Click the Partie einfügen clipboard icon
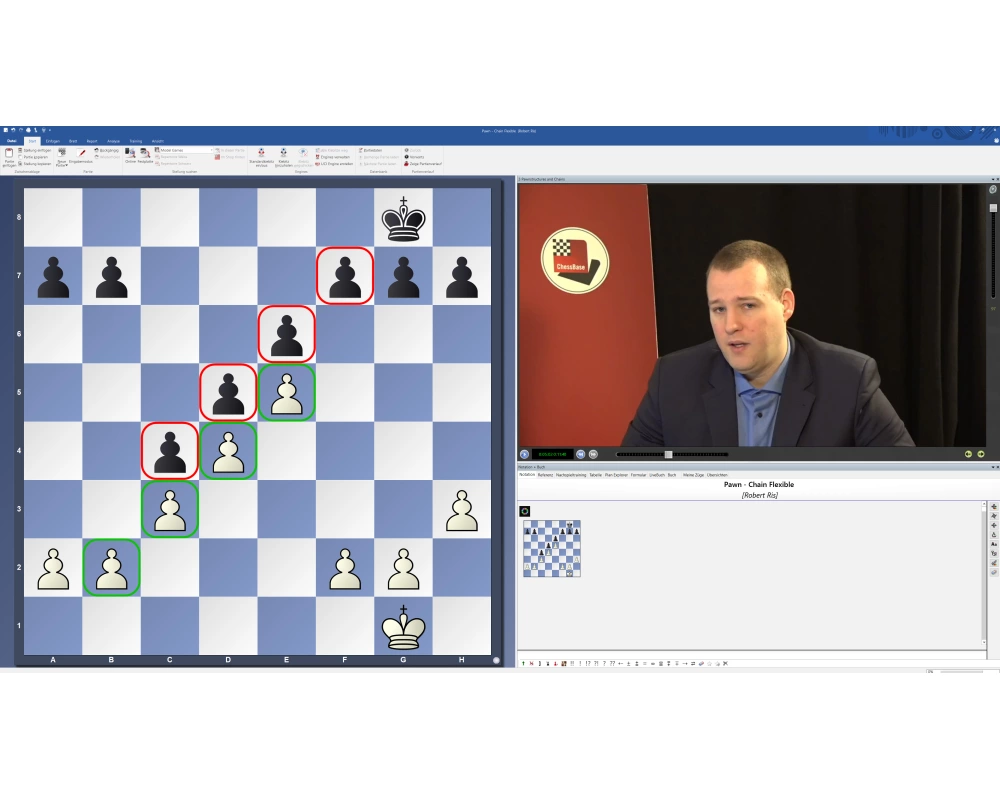This screenshot has width=1000, height=800. (x=9, y=154)
